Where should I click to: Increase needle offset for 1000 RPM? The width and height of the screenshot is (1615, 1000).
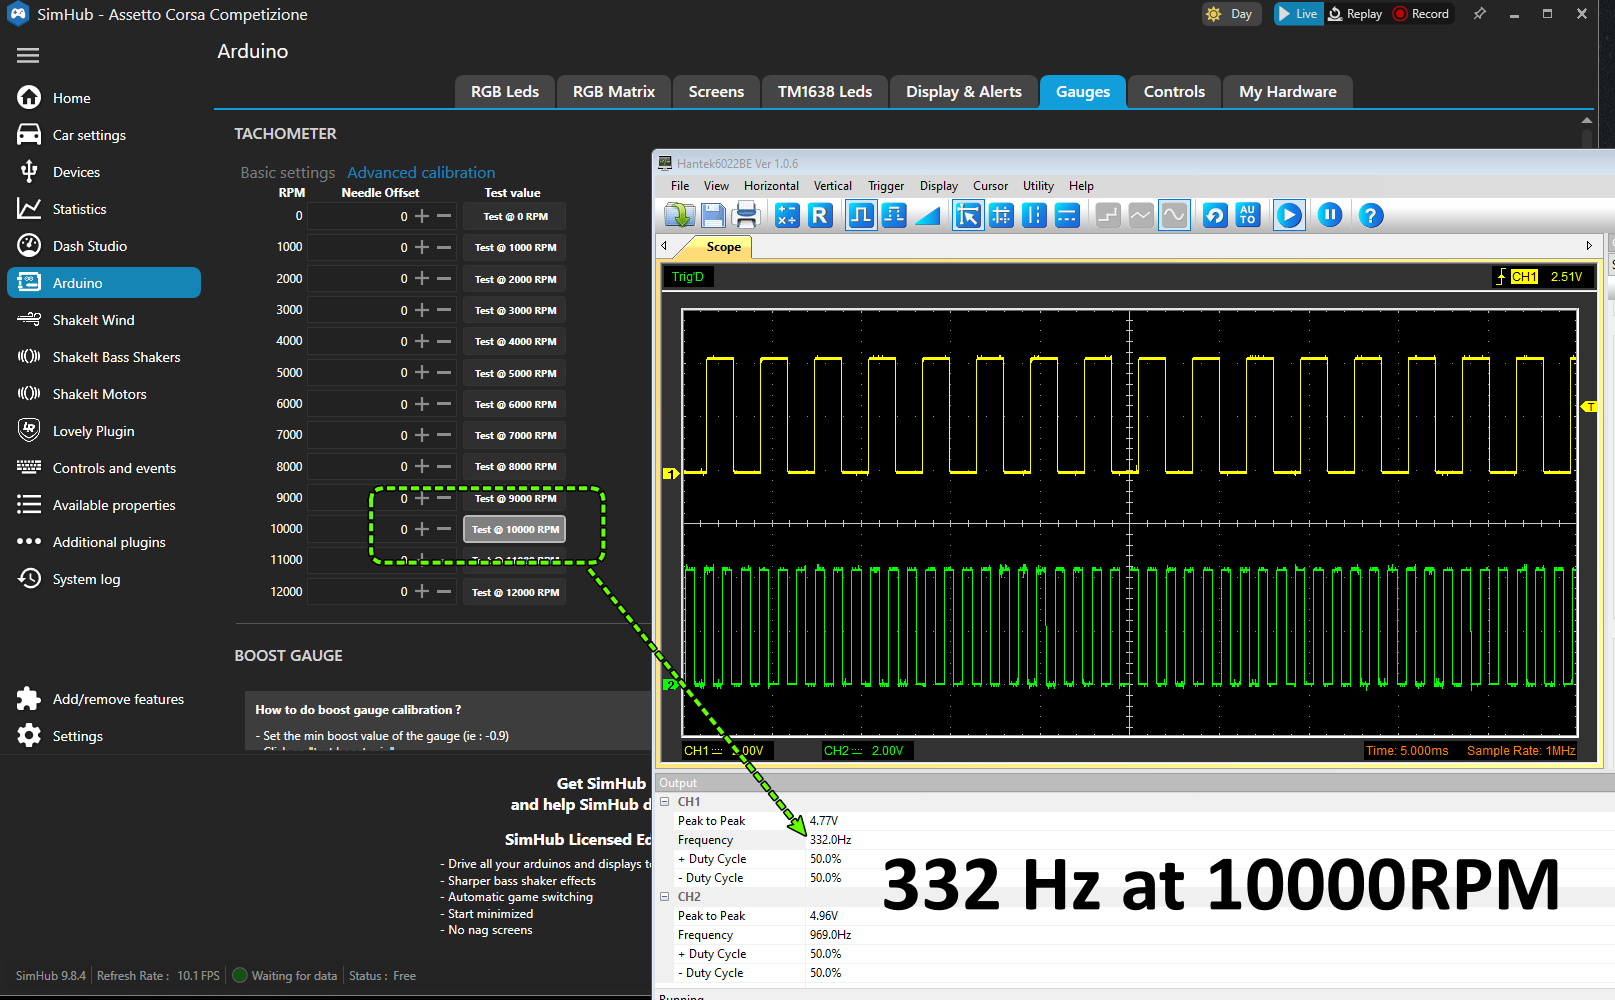click(422, 247)
